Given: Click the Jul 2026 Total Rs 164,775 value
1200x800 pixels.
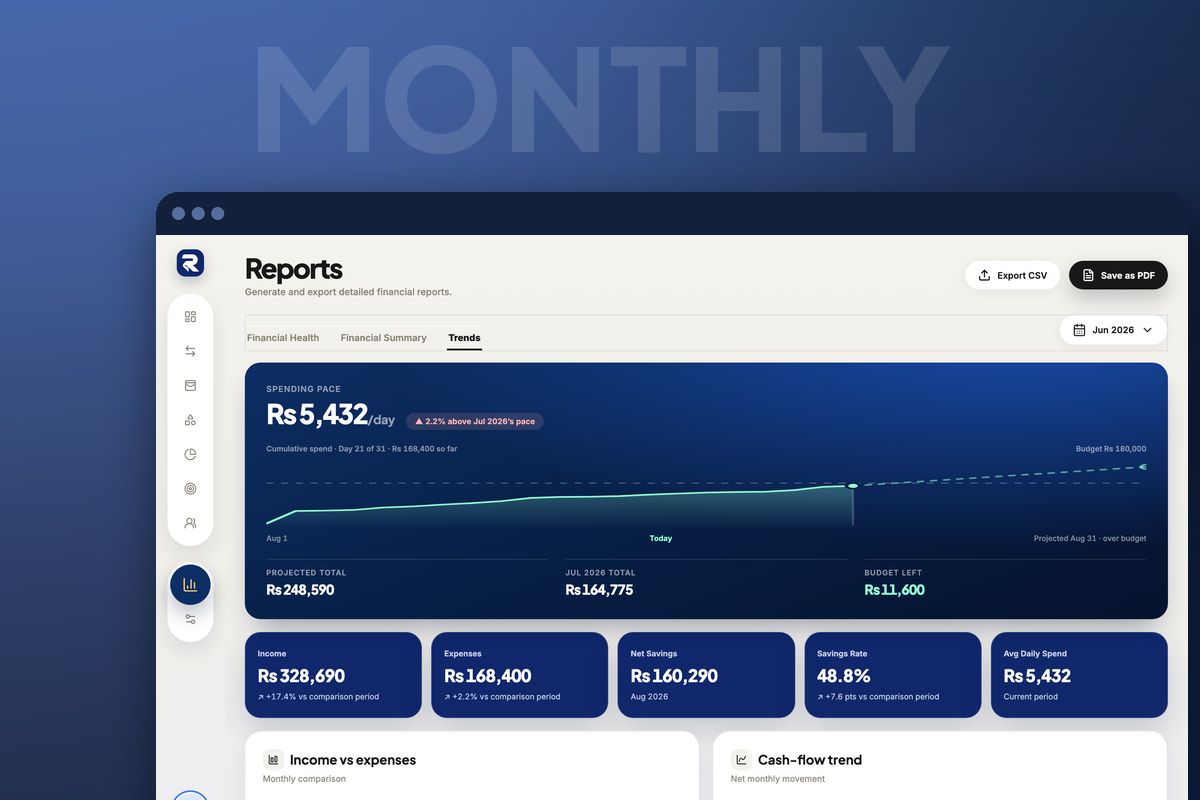Looking at the screenshot, I should pyautogui.click(x=599, y=590).
